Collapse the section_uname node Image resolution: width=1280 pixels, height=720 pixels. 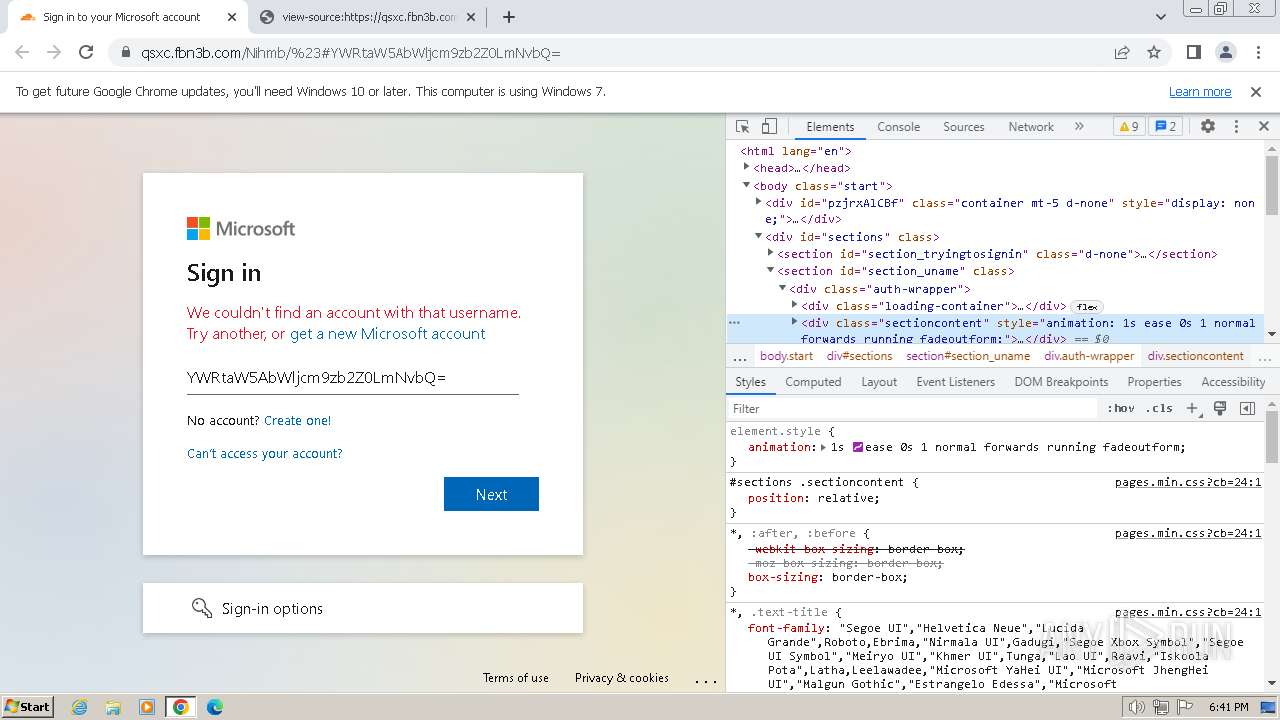coord(770,270)
